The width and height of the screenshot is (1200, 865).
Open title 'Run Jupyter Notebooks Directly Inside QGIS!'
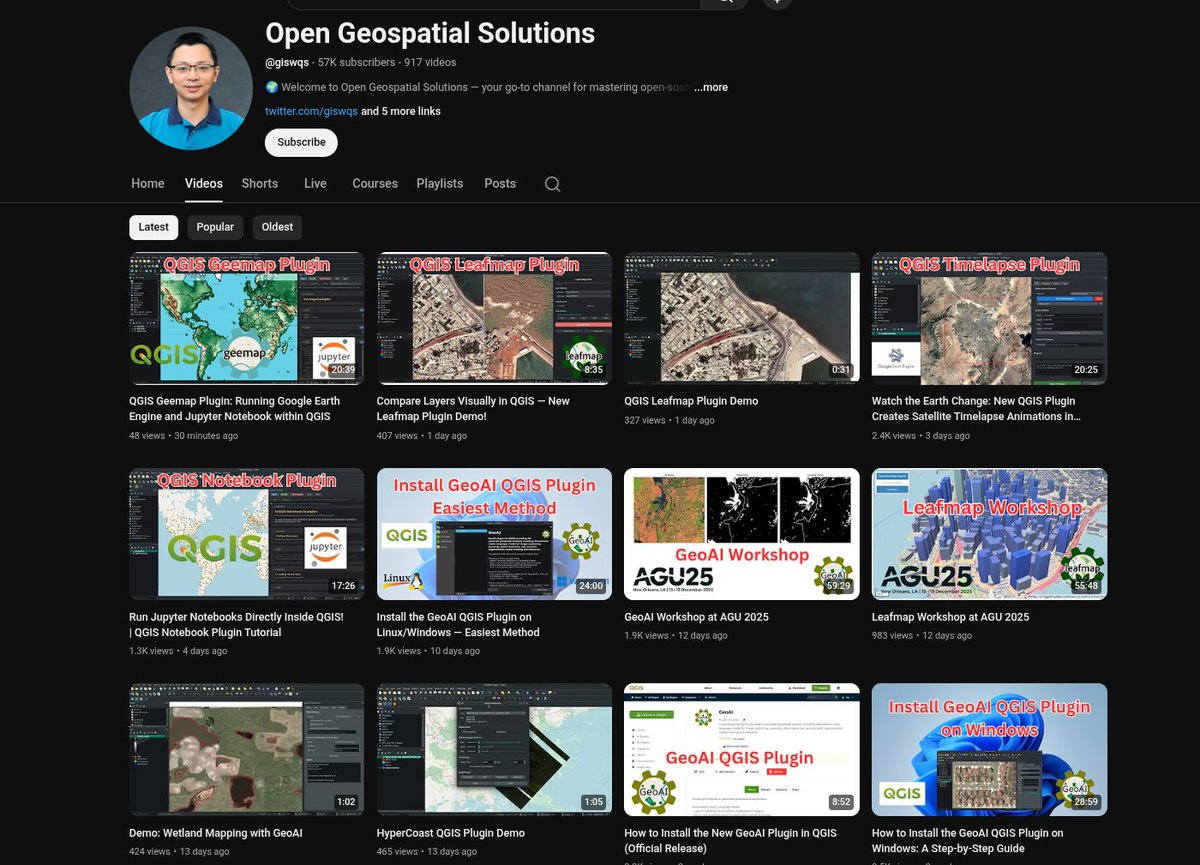pyautogui.click(x=236, y=624)
